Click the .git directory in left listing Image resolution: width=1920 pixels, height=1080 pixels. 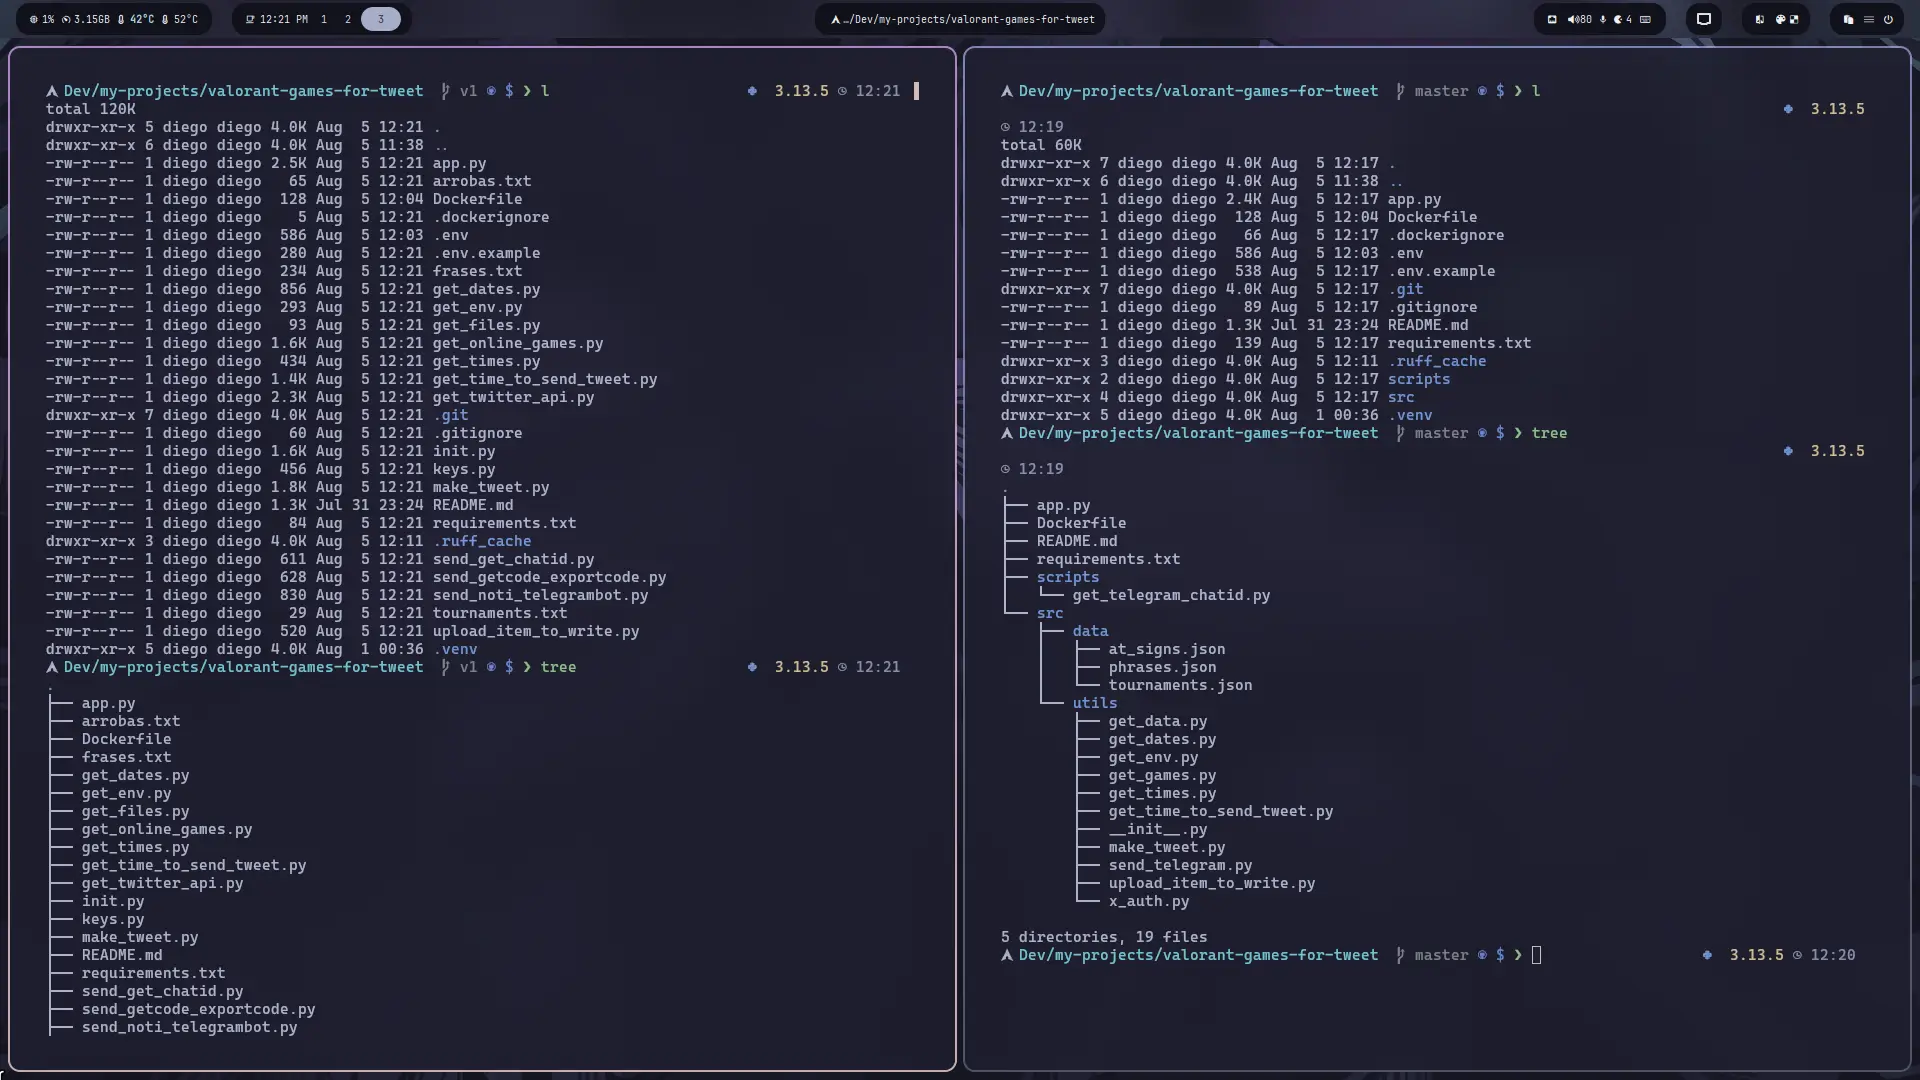pos(451,415)
